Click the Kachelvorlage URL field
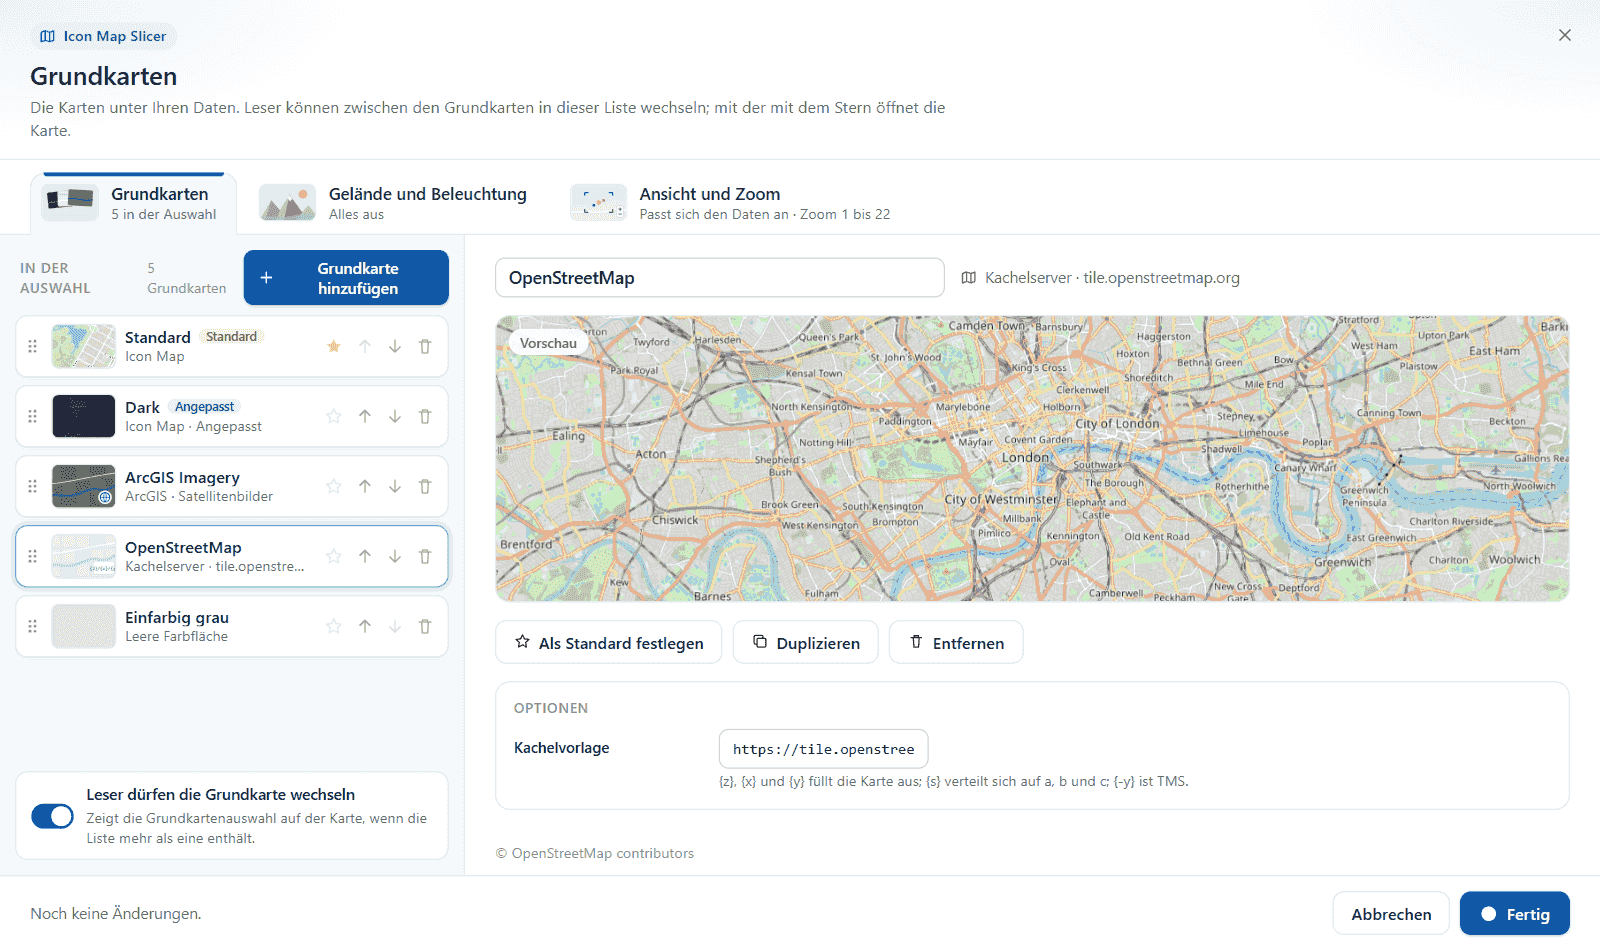 (x=824, y=749)
